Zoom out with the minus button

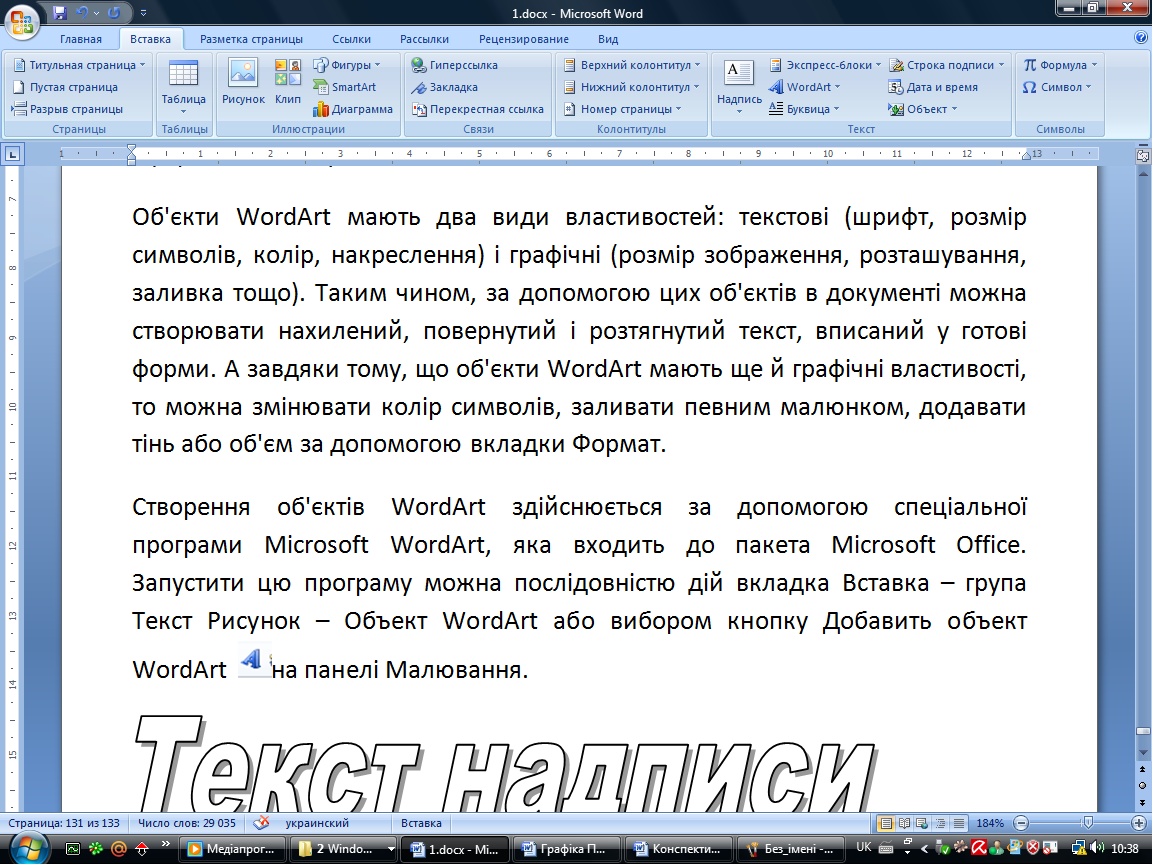1020,823
